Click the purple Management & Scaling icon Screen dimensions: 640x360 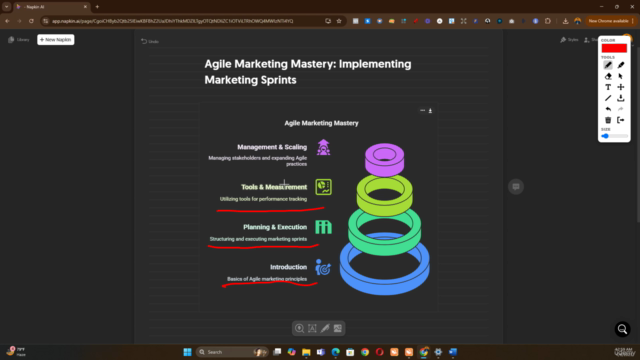click(323, 147)
